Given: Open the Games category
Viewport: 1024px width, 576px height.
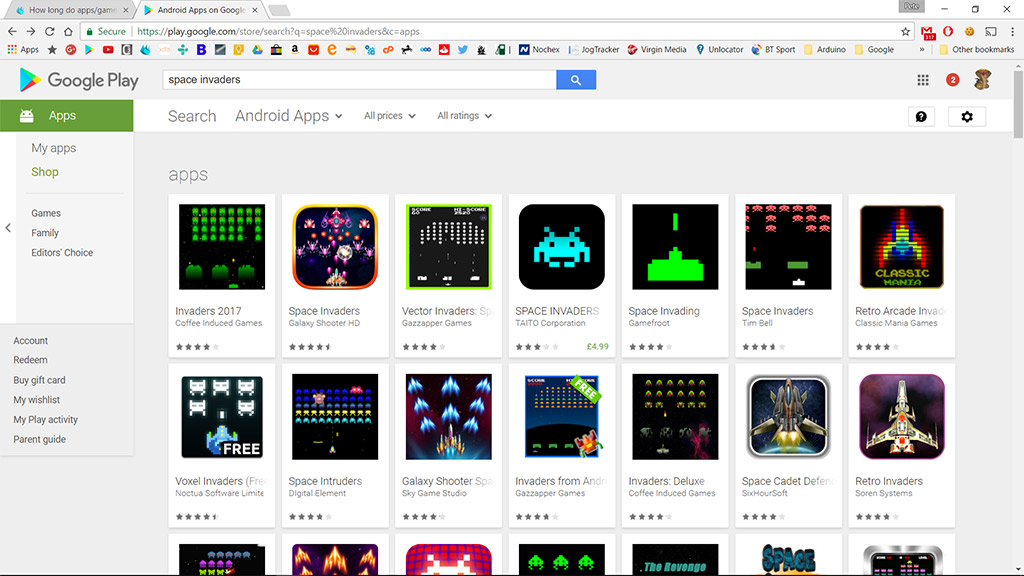Looking at the screenshot, I should pos(46,213).
